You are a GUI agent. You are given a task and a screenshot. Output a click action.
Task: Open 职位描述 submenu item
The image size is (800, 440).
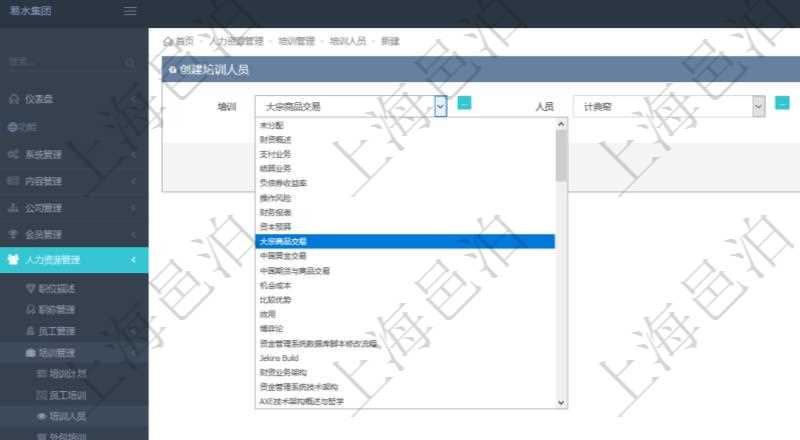point(57,289)
